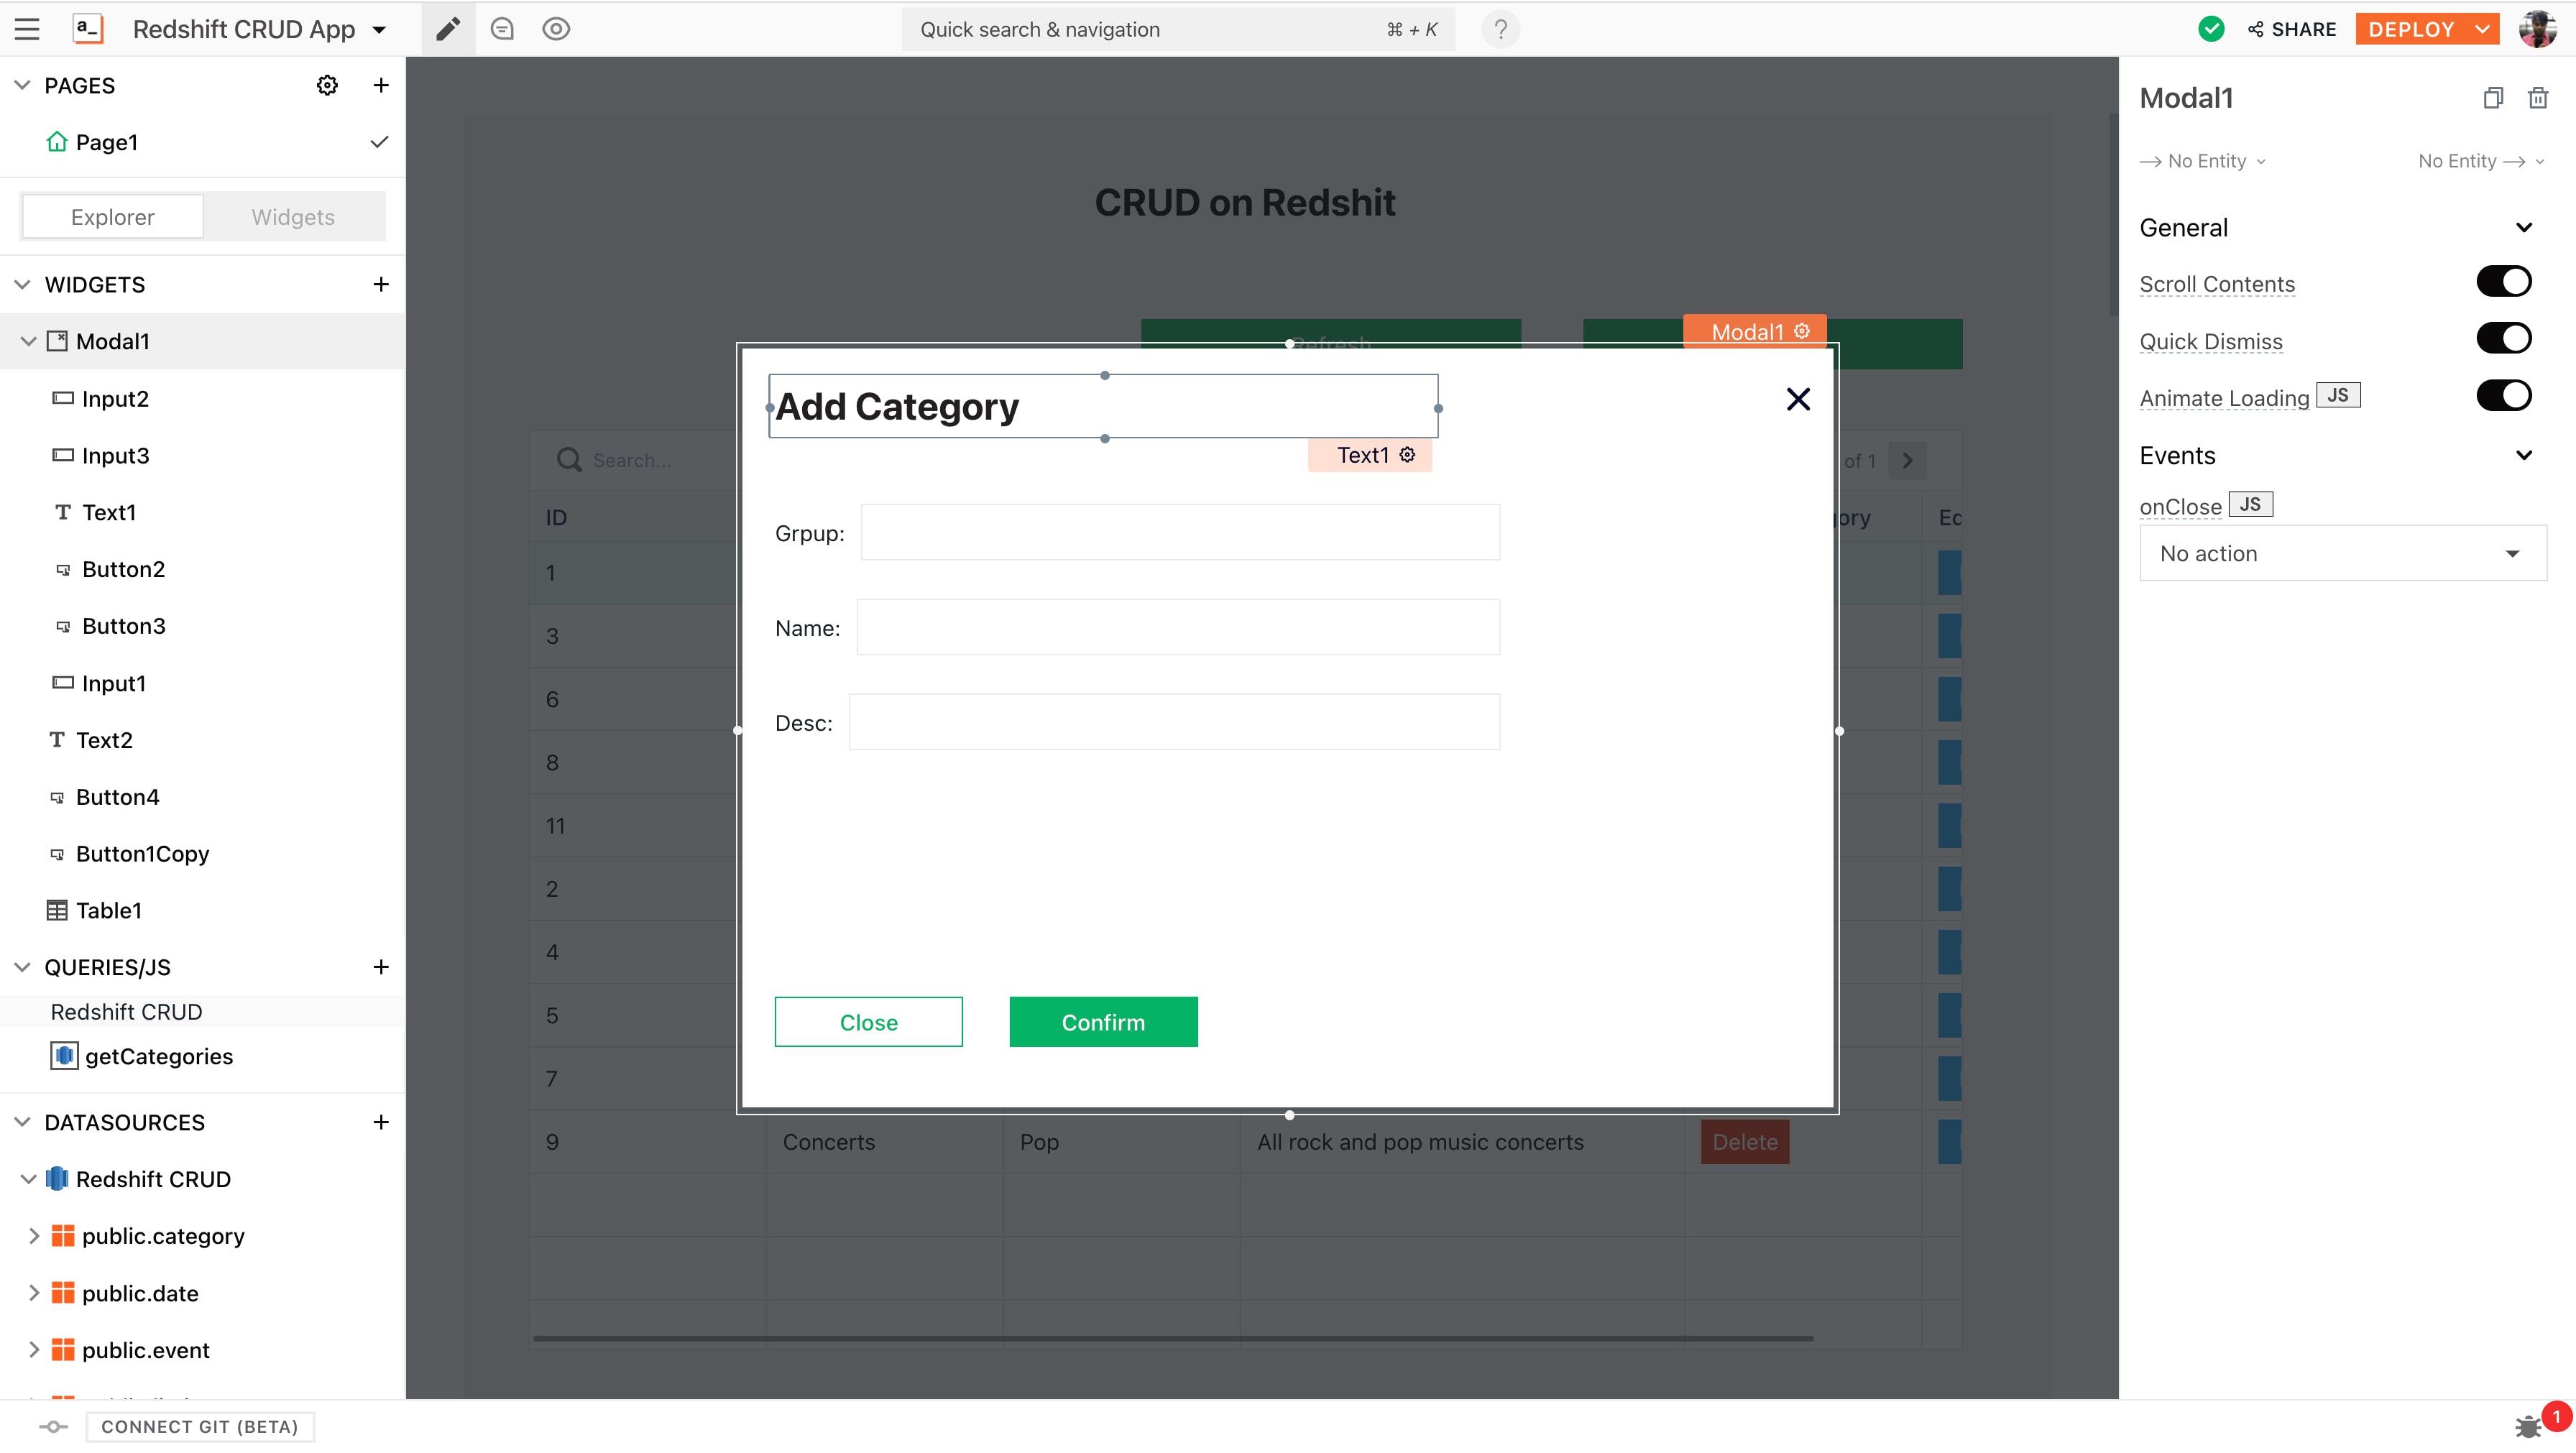Click the question mark help icon
Image resolution: width=2576 pixels, height=1453 pixels.
(1500, 29)
